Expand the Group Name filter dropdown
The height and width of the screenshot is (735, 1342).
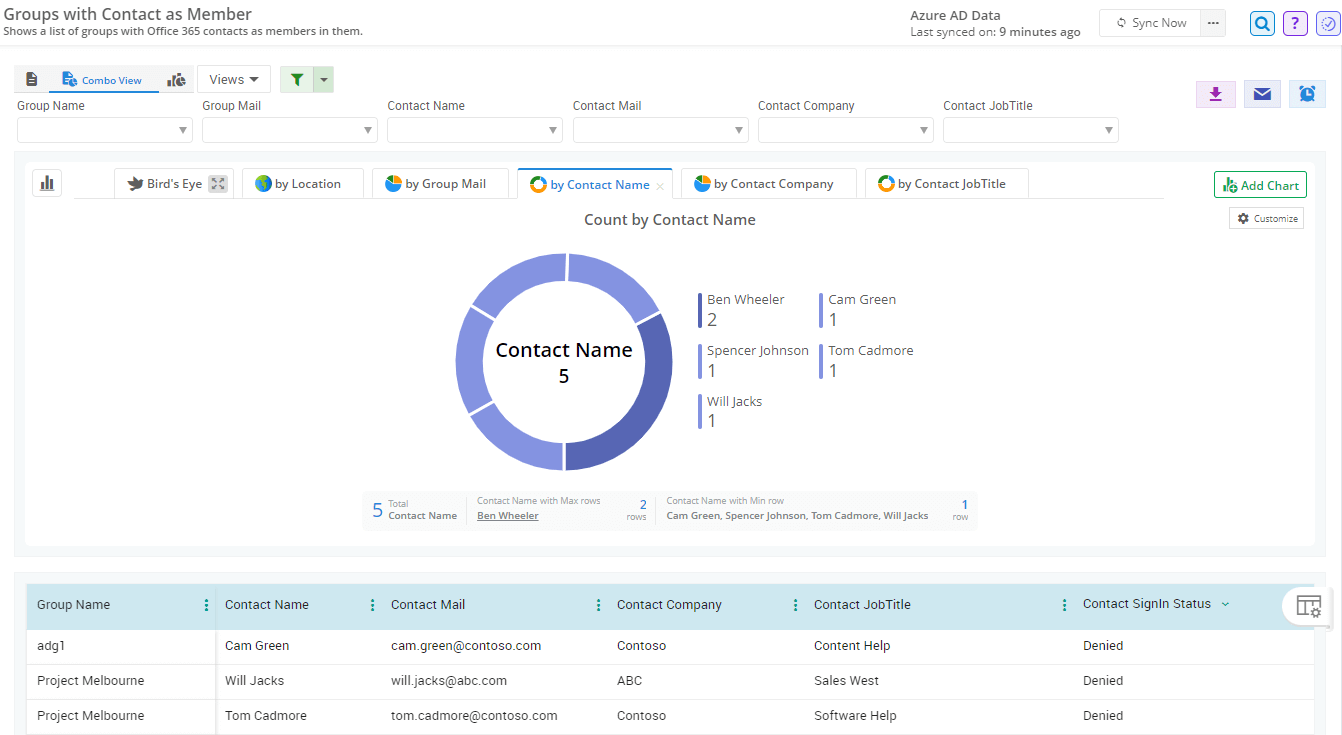click(184, 130)
